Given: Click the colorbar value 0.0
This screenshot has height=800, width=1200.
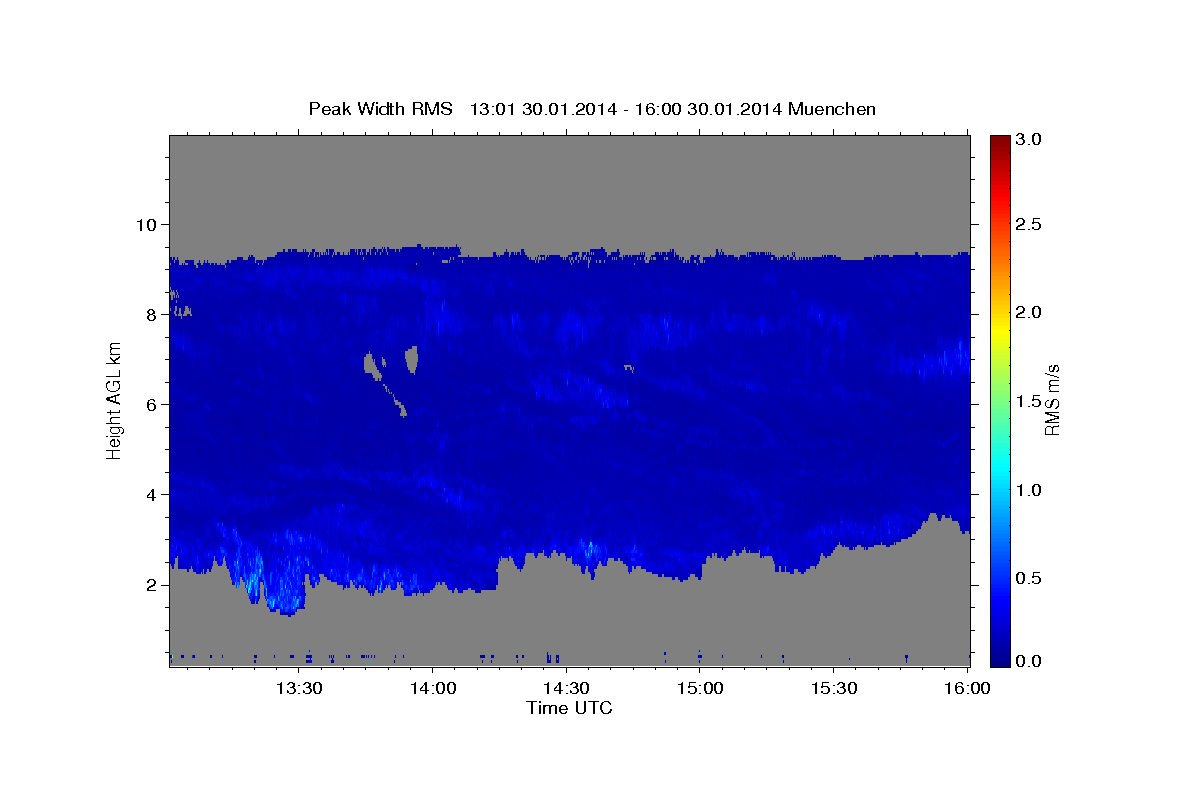Looking at the screenshot, I should tap(1030, 661).
